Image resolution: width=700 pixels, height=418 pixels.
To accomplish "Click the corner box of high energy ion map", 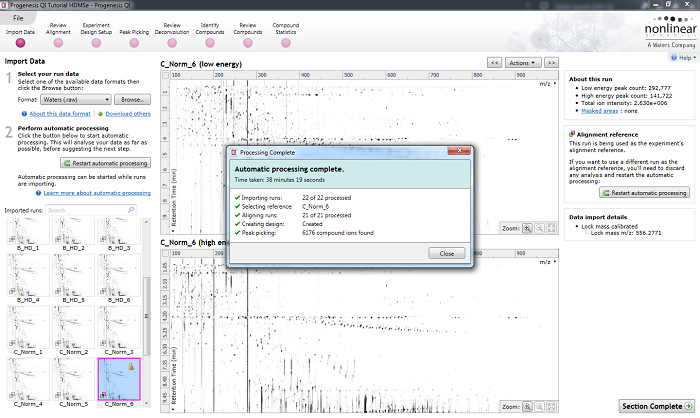I will click(165, 253).
